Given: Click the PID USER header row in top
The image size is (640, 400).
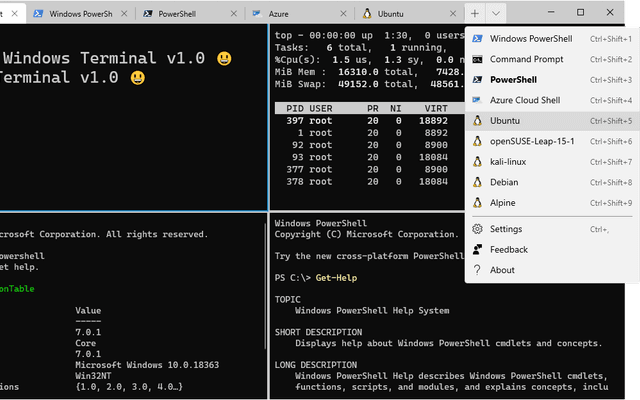Looking at the screenshot, I should point(369,109).
